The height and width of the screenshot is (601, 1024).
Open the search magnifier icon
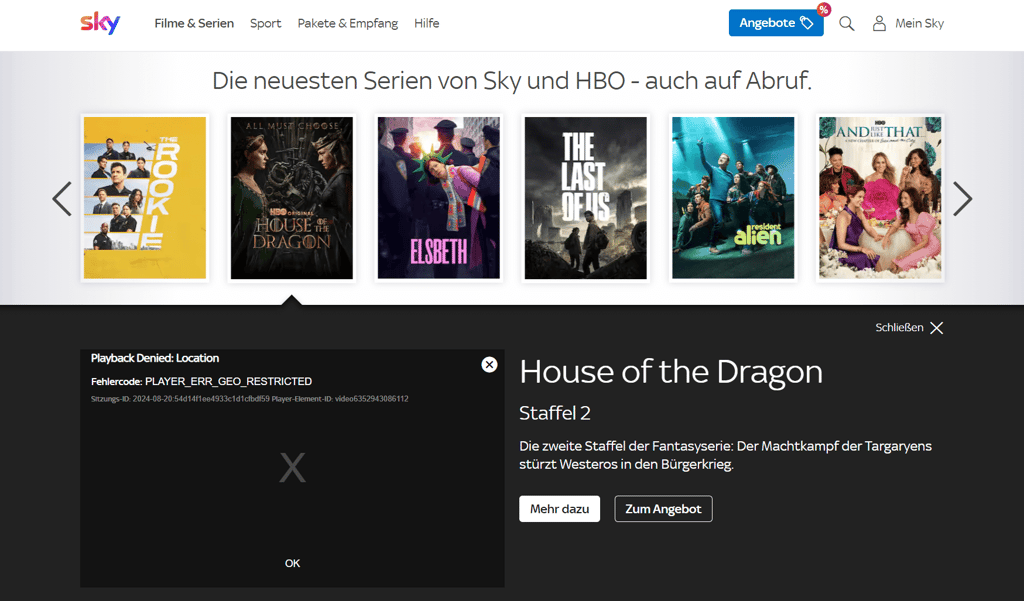(x=846, y=24)
